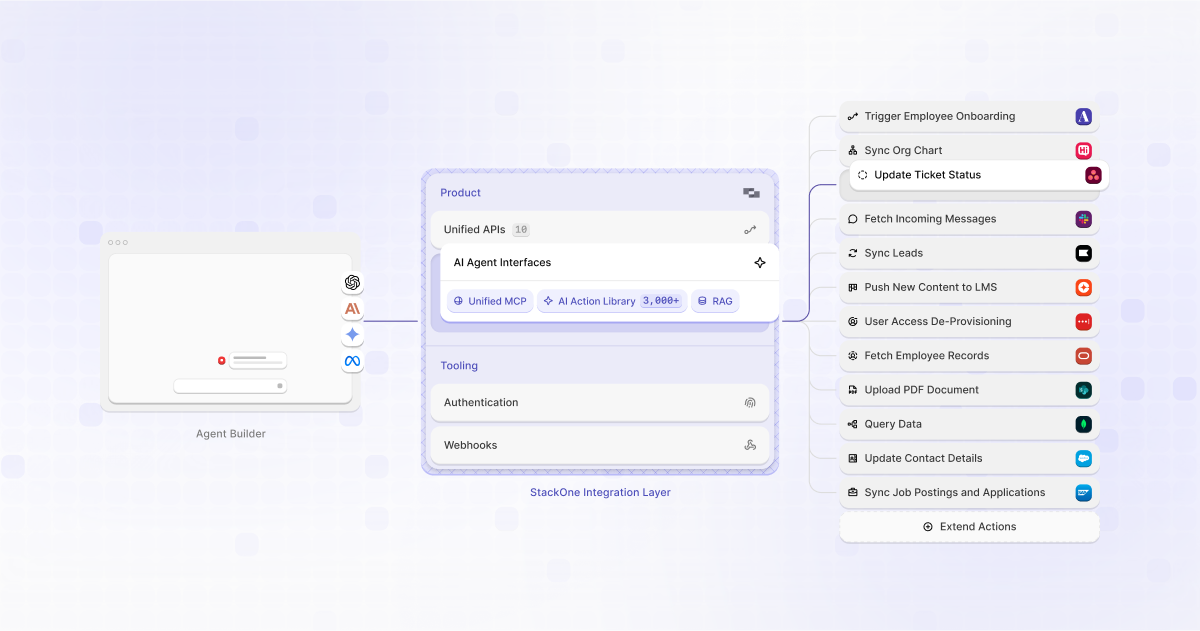This screenshot has width=1200, height=631.
Task: Click the layers icon in the Product header
Action: (751, 193)
